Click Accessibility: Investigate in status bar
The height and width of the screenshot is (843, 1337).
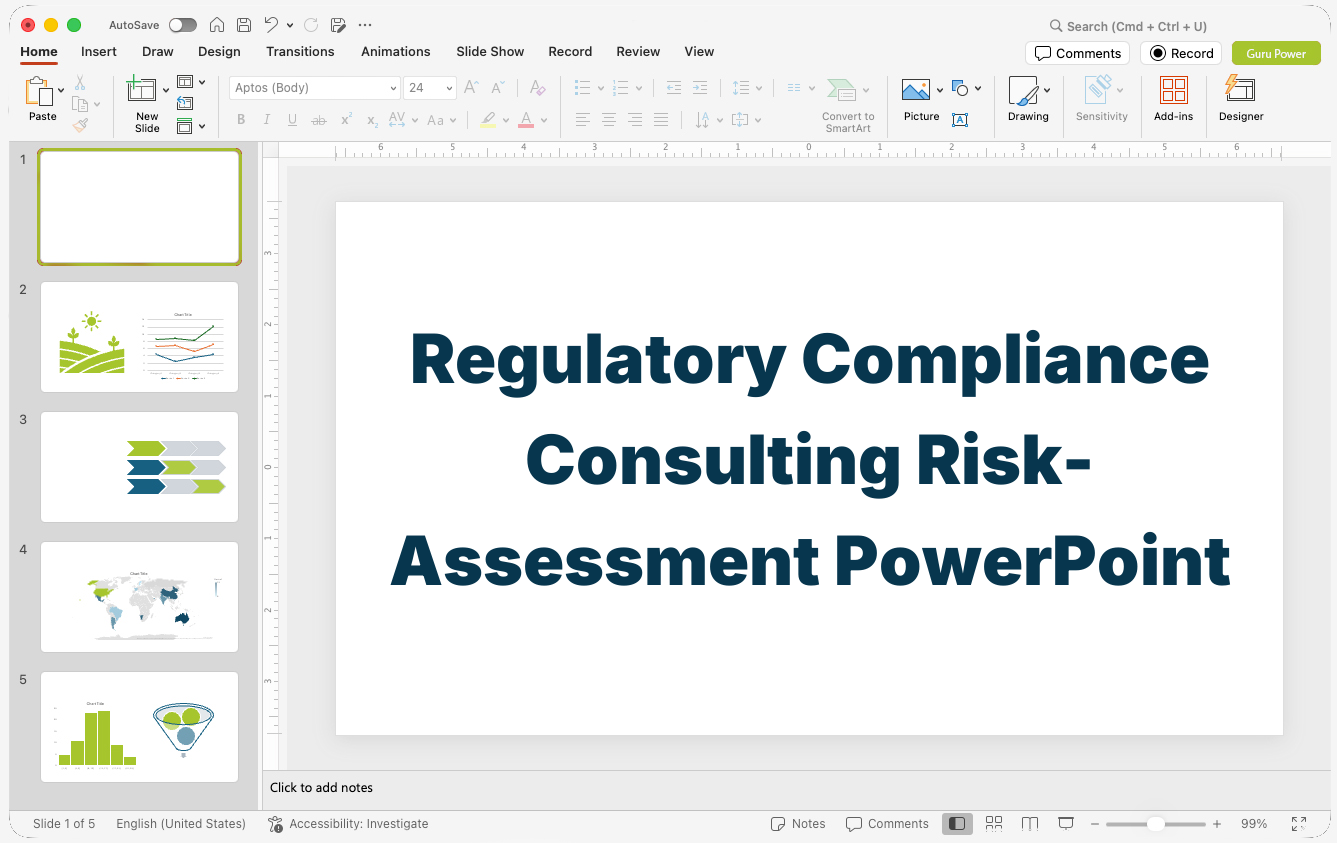[x=348, y=824]
